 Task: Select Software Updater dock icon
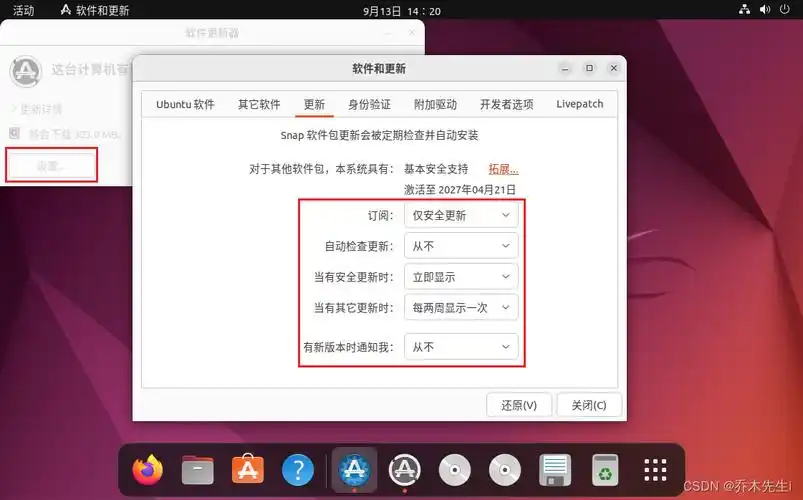[x=404, y=469]
